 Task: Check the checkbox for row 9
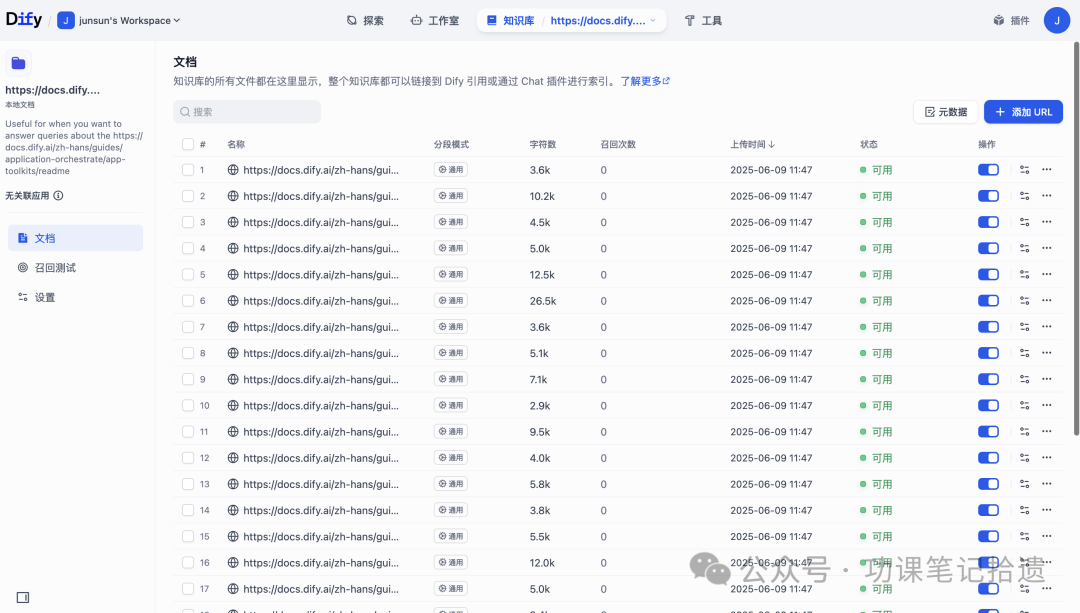(x=187, y=379)
